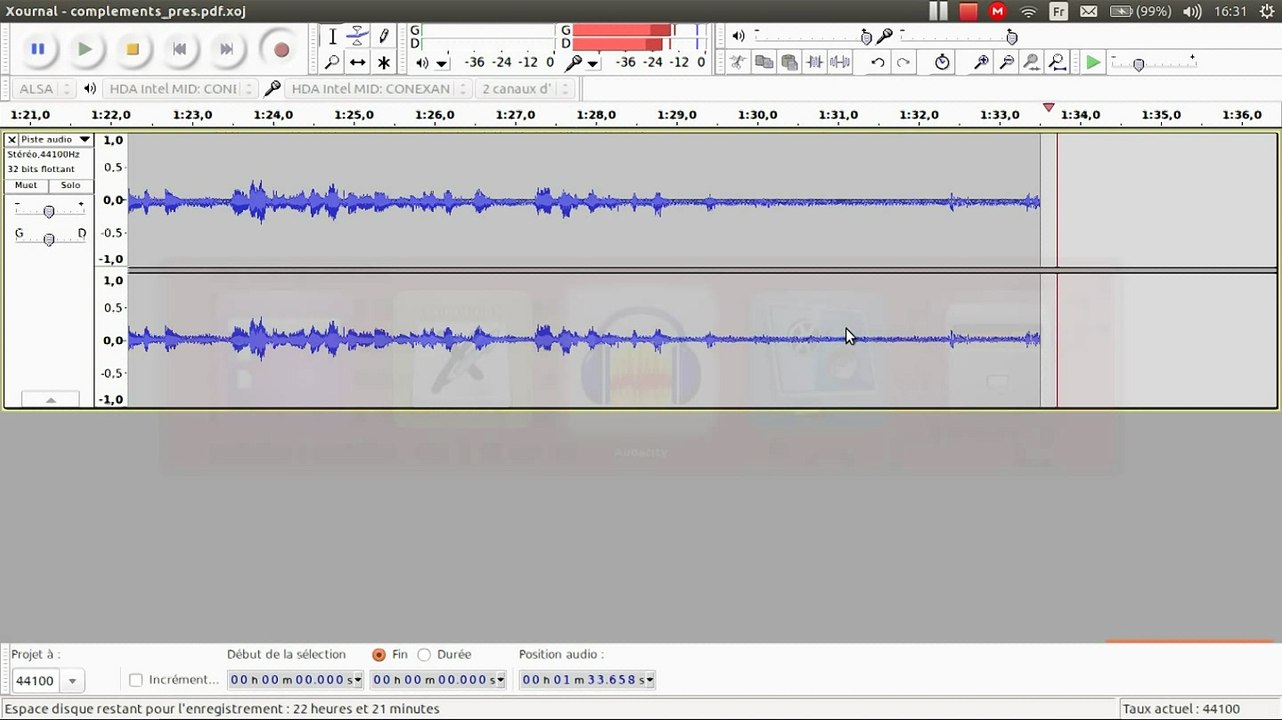Pause the recording with the Pause button

37,49
